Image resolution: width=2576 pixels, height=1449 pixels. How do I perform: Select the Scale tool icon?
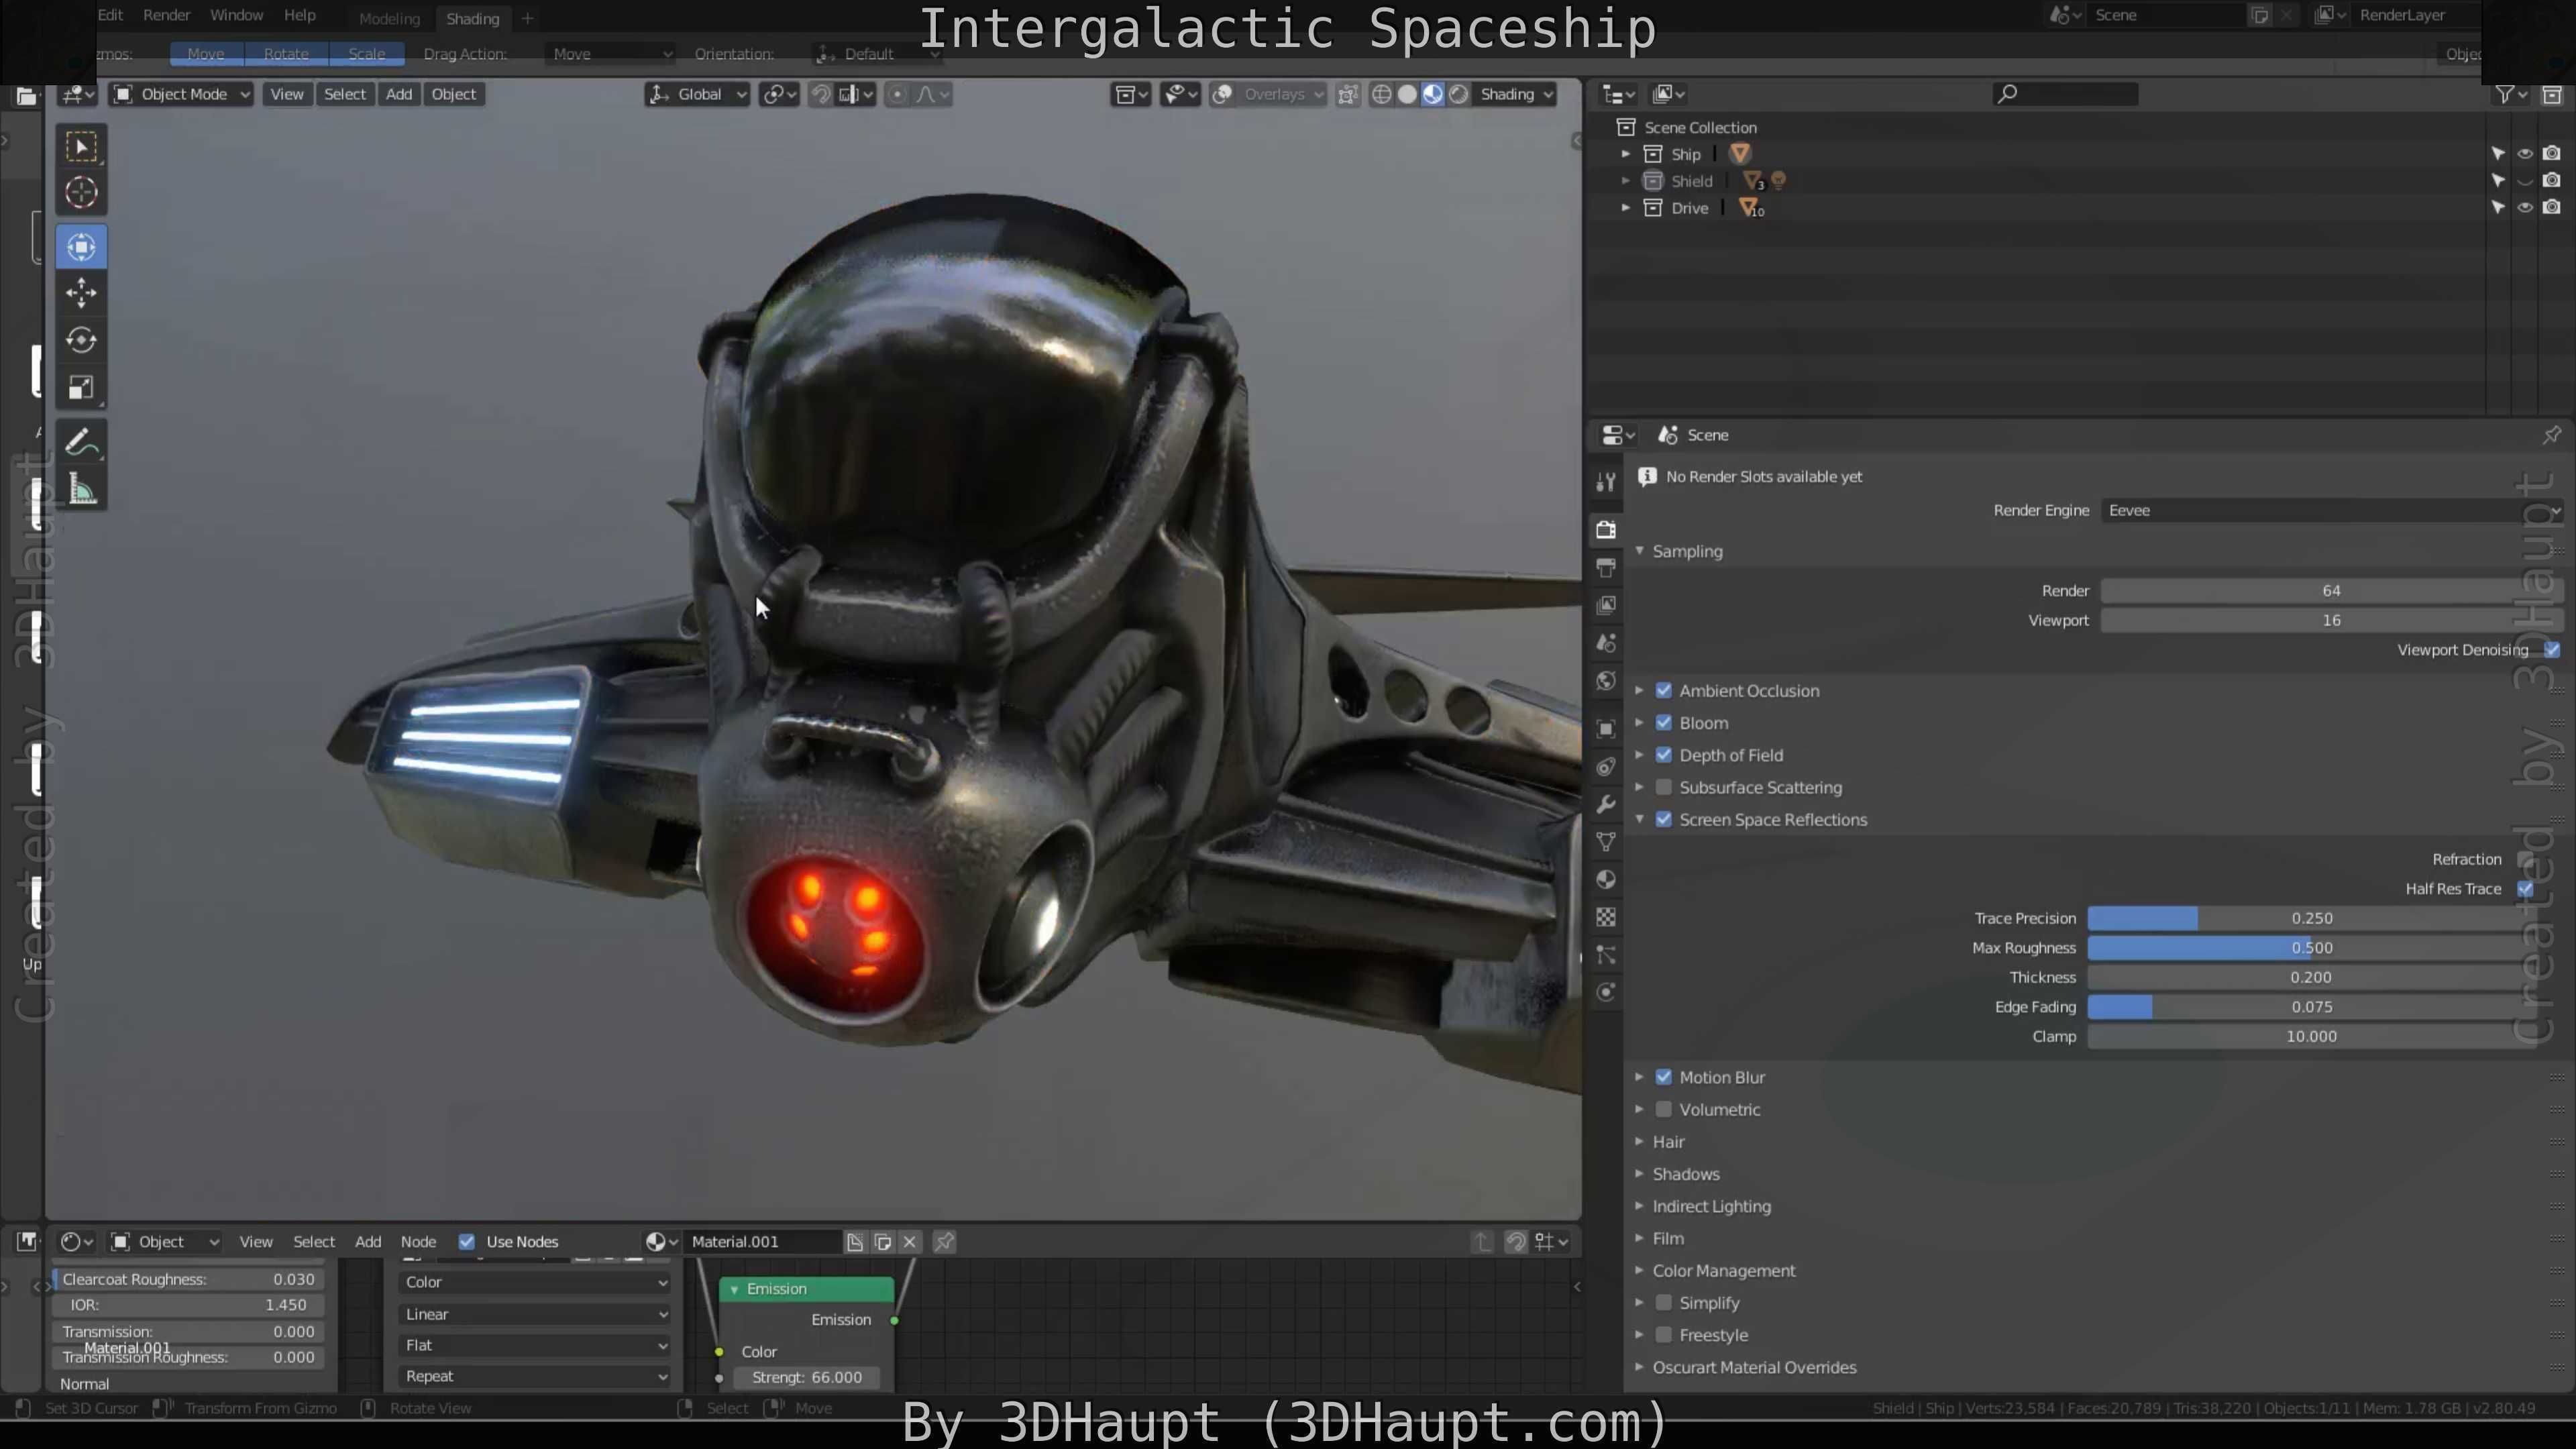click(81, 388)
